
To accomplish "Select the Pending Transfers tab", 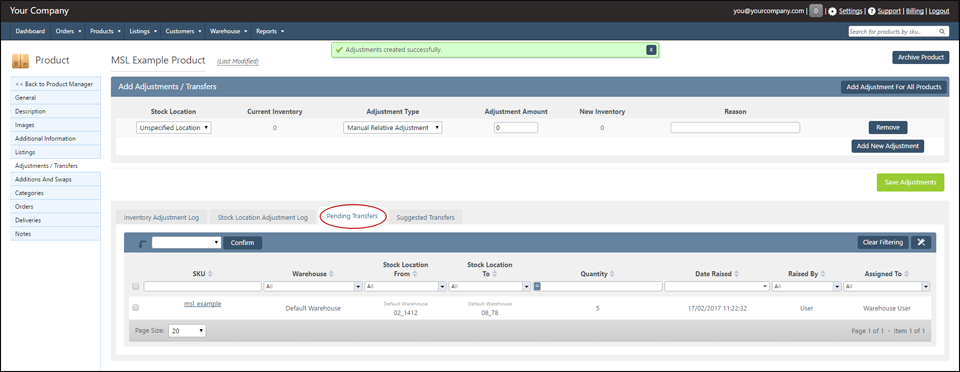I will tap(352, 217).
